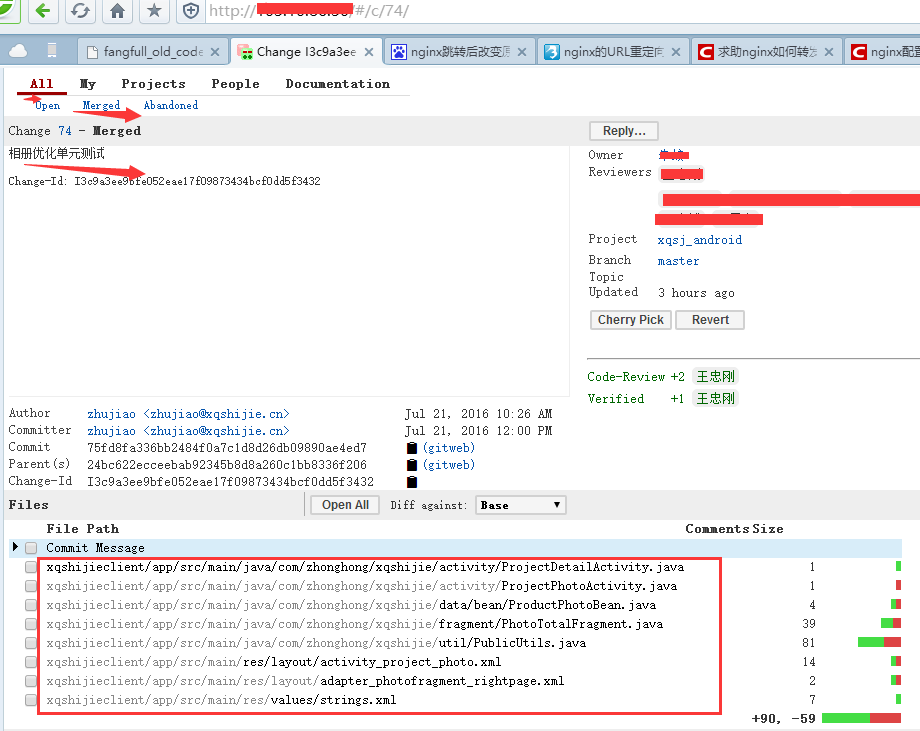This screenshot has width=920, height=731.
Task: Click the Merged changes link
Action: (101, 106)
